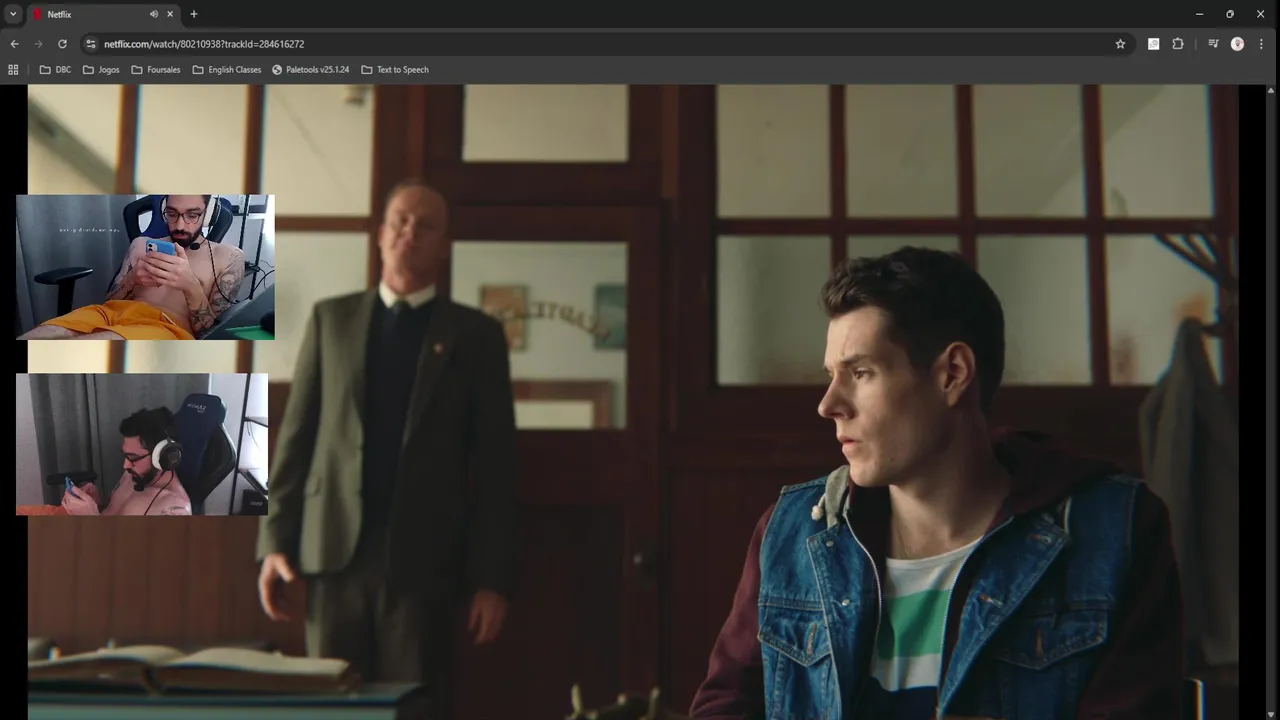The image size is (1280, 720).
Task: Minimize the Chrome window
Action: [x=1199, y=14]
